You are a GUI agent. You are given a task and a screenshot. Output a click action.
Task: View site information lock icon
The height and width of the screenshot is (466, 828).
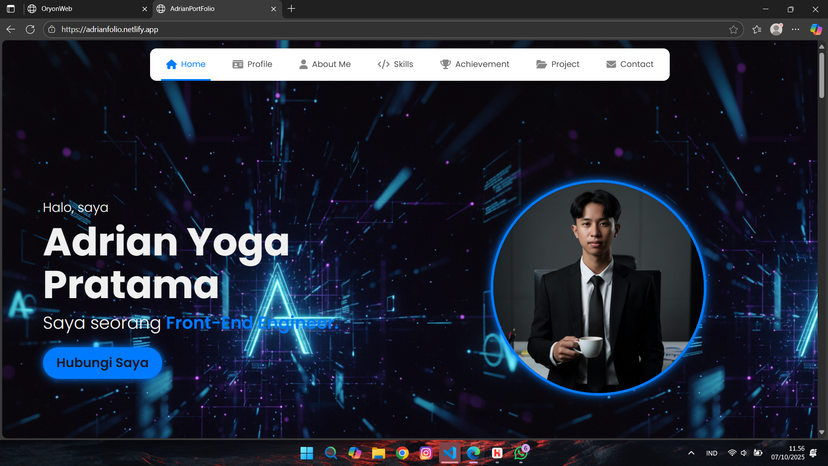pos(52,30)
